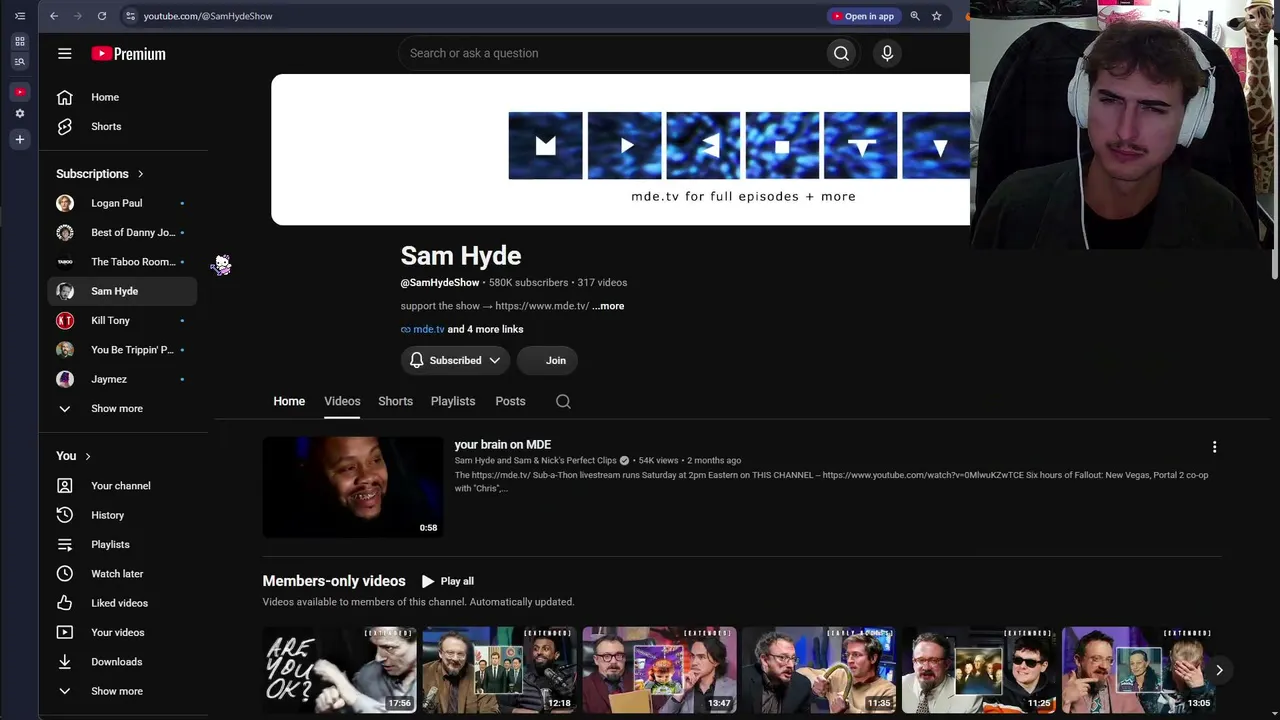Open the Logan Paul subscription
This screenshot has height=720, width=1280.
click(122, 203)
